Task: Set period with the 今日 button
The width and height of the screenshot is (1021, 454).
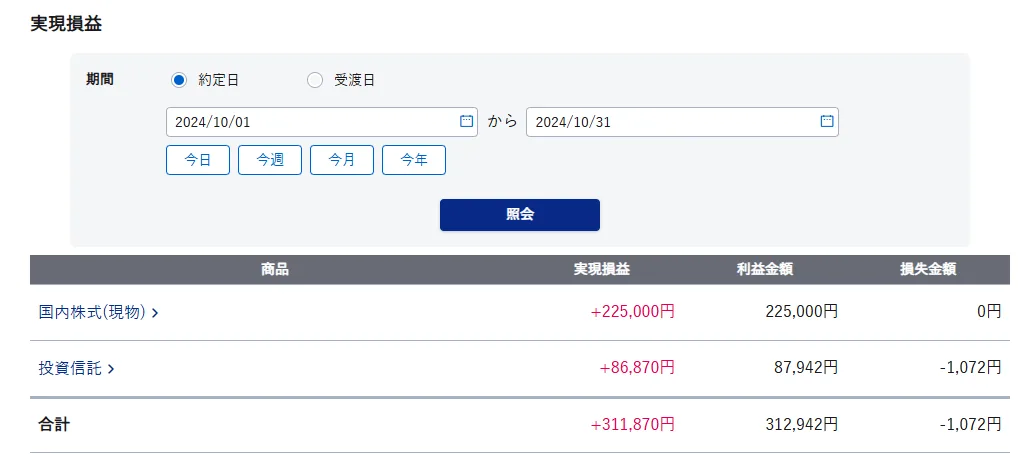Action: pyautogui.click(x=198, y=160)
